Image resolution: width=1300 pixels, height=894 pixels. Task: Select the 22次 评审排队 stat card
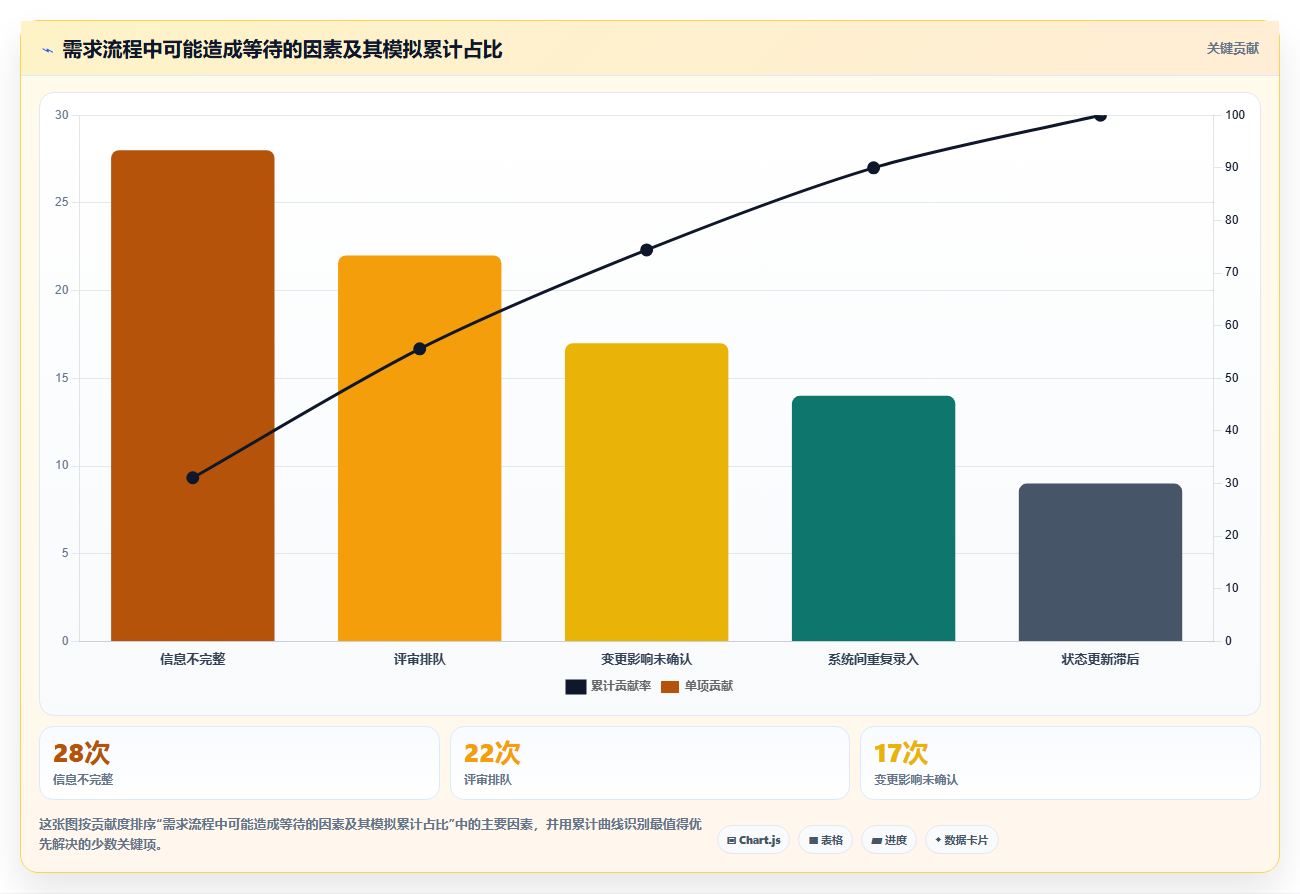(x=650, y=763)
